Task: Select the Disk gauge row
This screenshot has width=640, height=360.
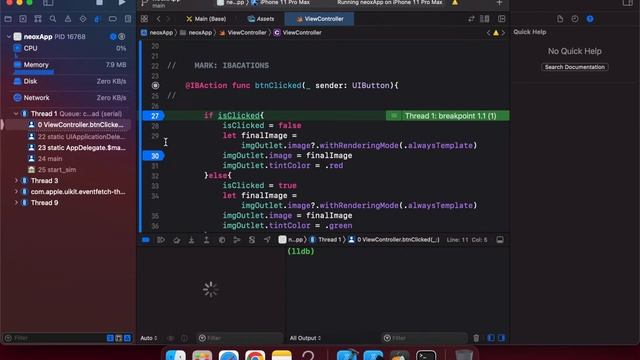Action: tap(69, 81)
